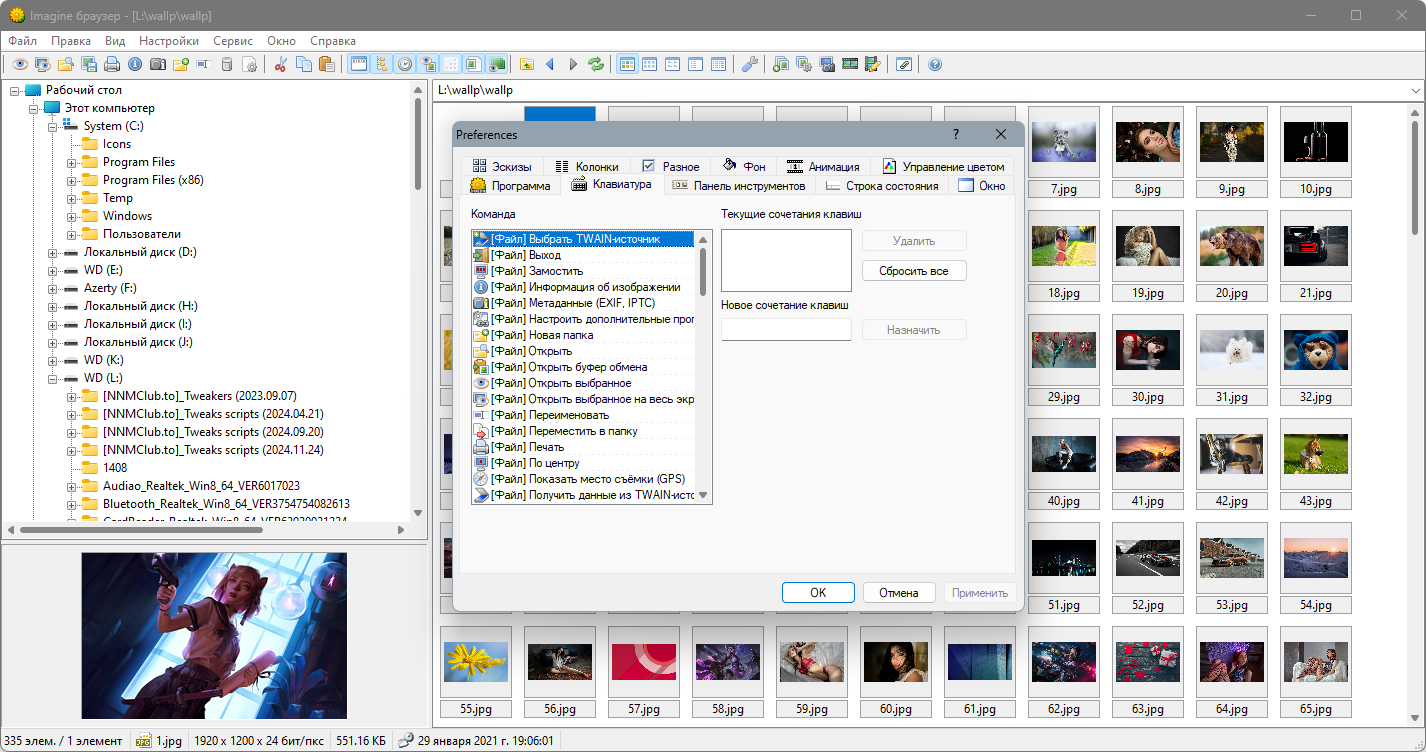Screen dimensions: 1426x752
Task: Go up one folder with toolbar icon
Action: coord(527,64)
